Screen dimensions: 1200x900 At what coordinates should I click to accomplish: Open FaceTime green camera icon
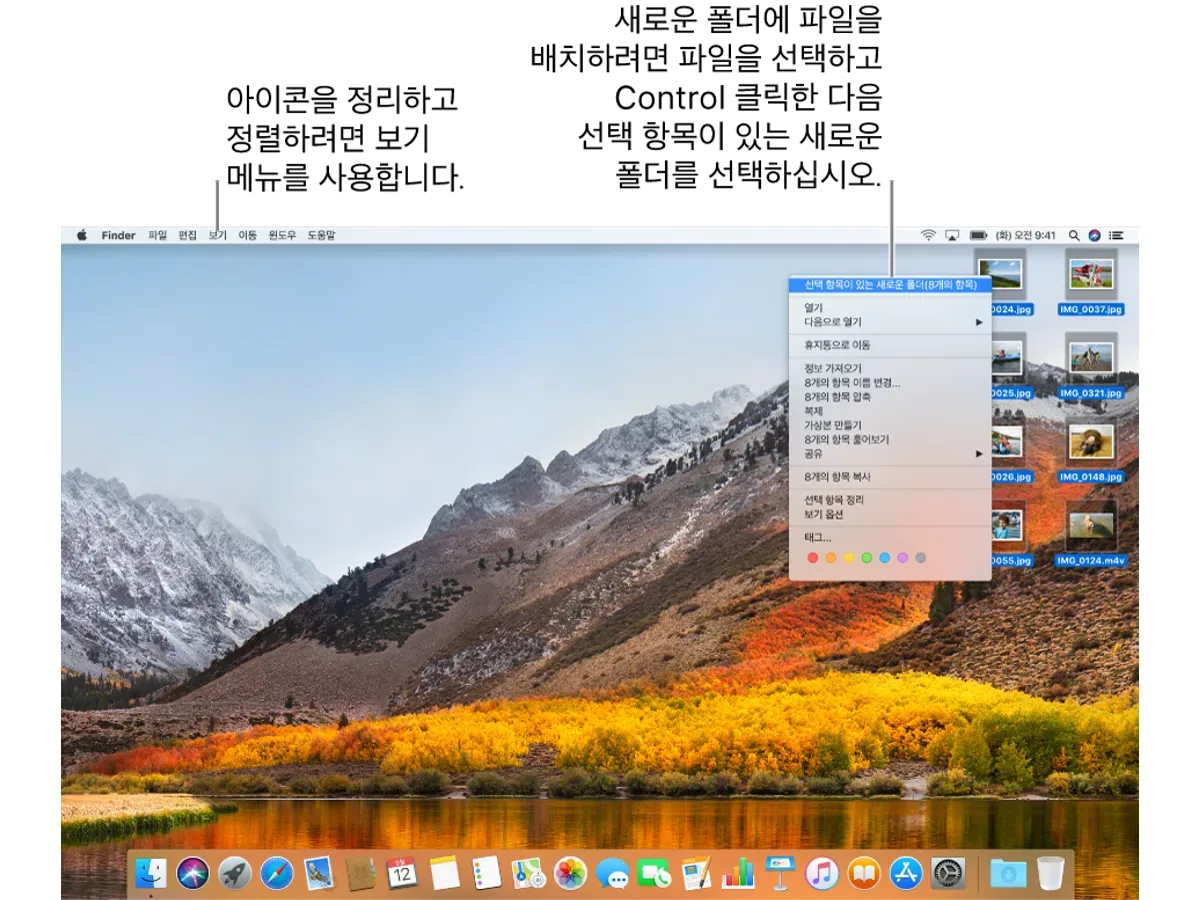coord(654,873)
